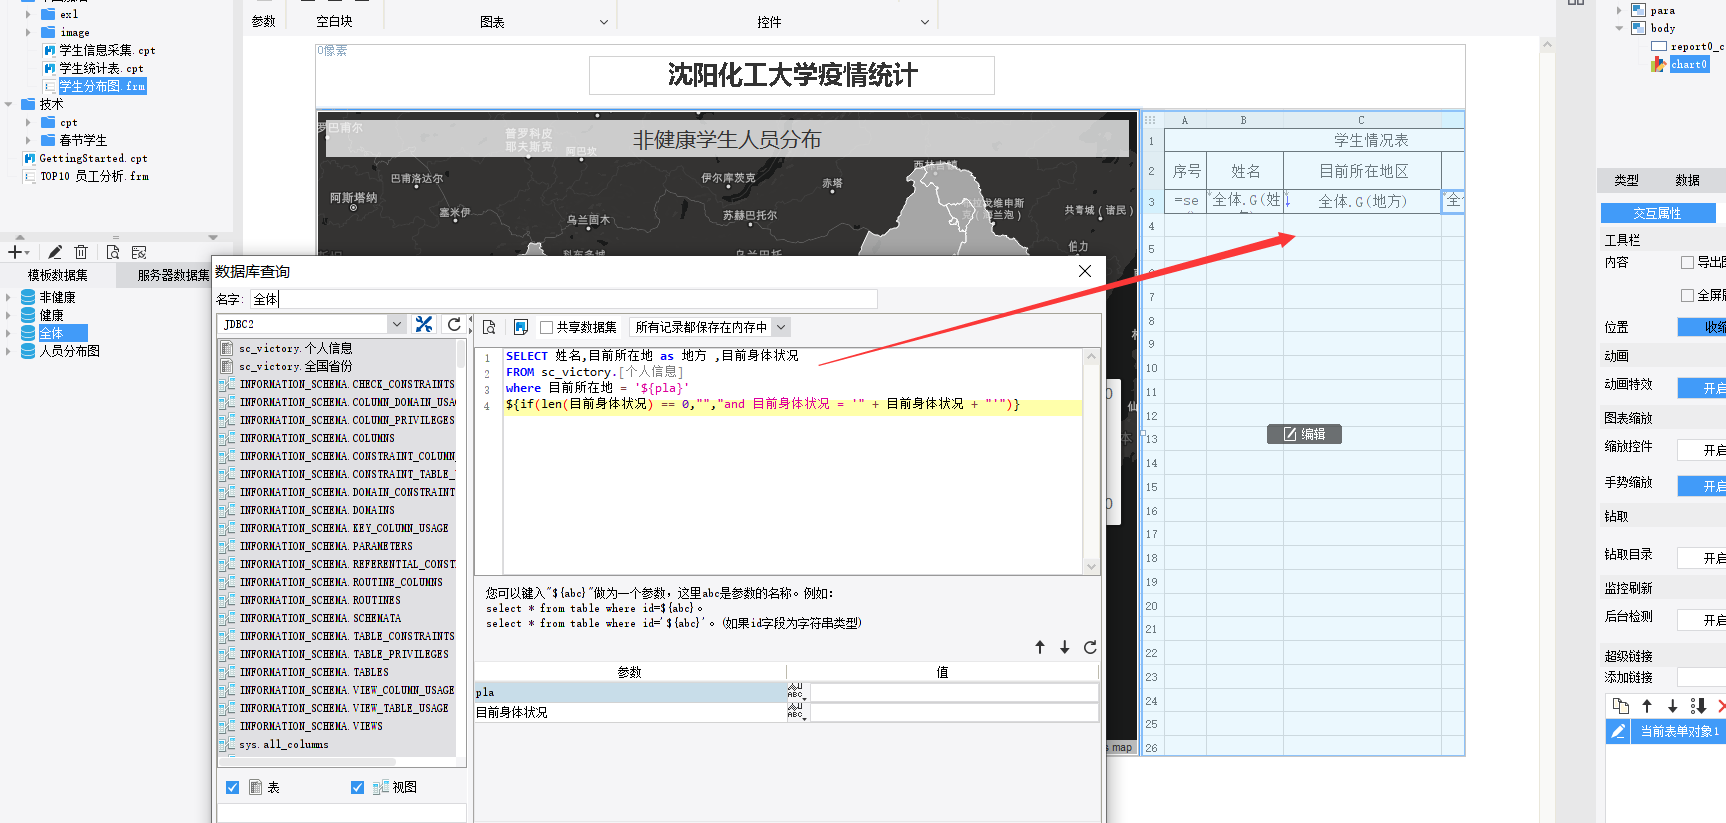Viewport: 1726px width, 823px height.
Task: Toggle 钻取目录 开启 button
Action: click(1702, 558)
